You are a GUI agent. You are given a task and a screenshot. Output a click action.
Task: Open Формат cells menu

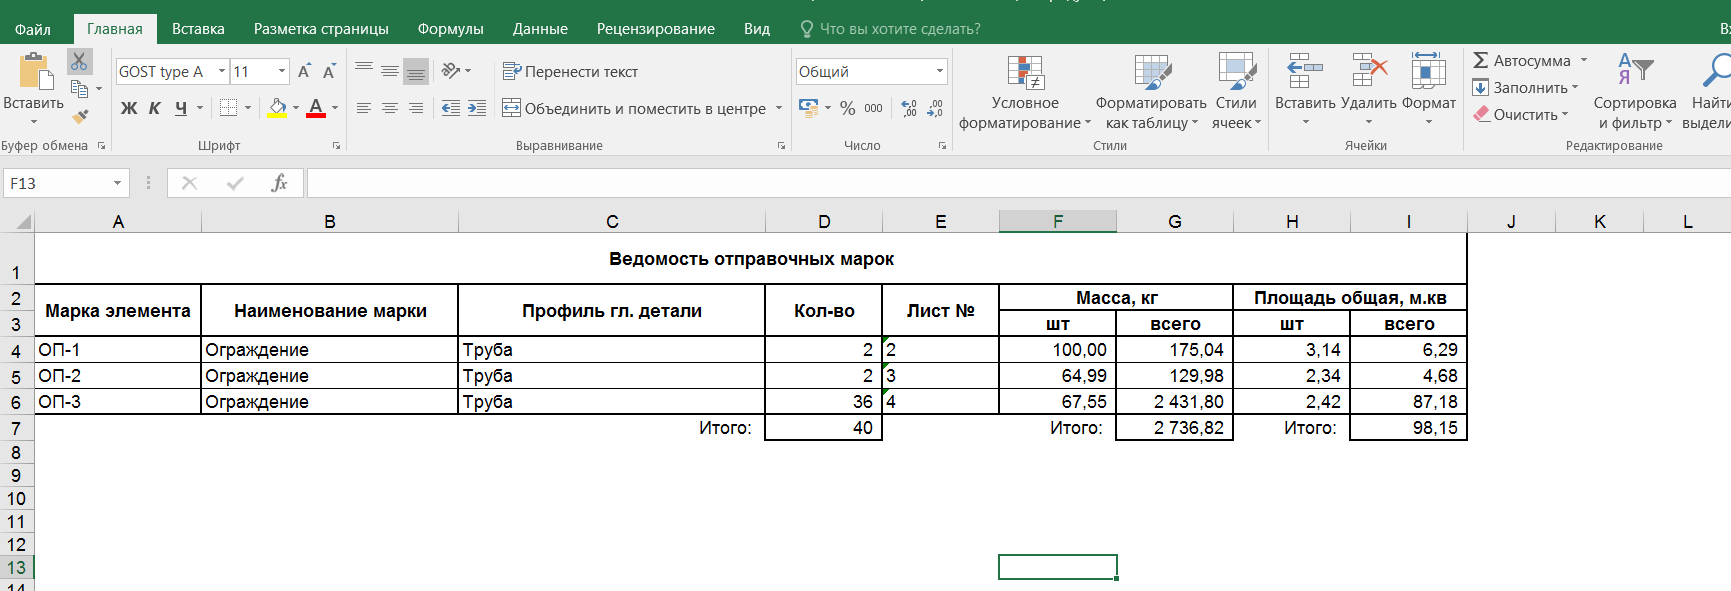pos(1428,89)
